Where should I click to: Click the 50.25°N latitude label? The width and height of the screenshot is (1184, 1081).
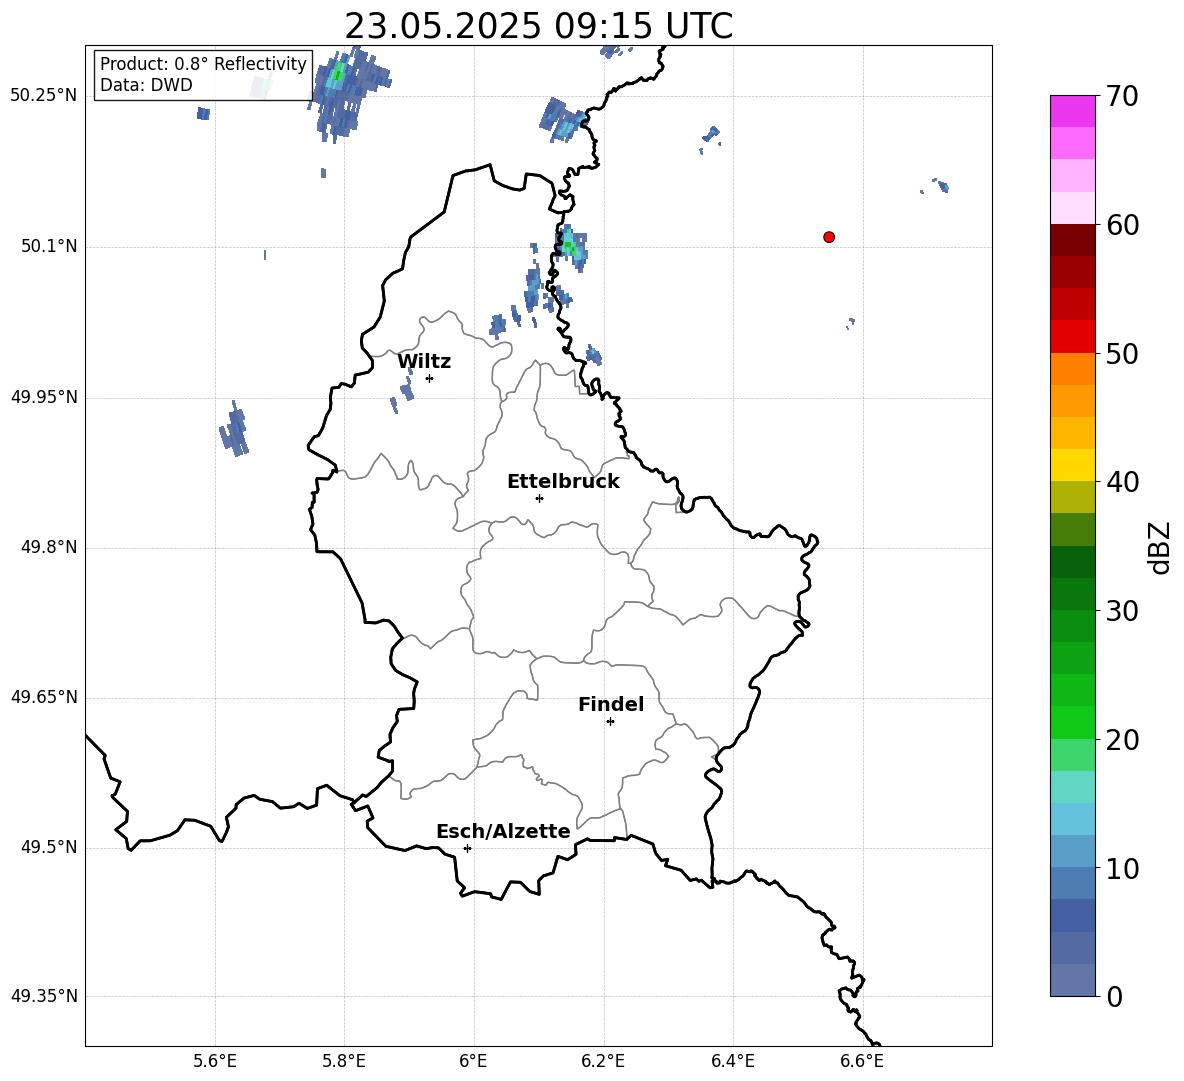point(44,96)
